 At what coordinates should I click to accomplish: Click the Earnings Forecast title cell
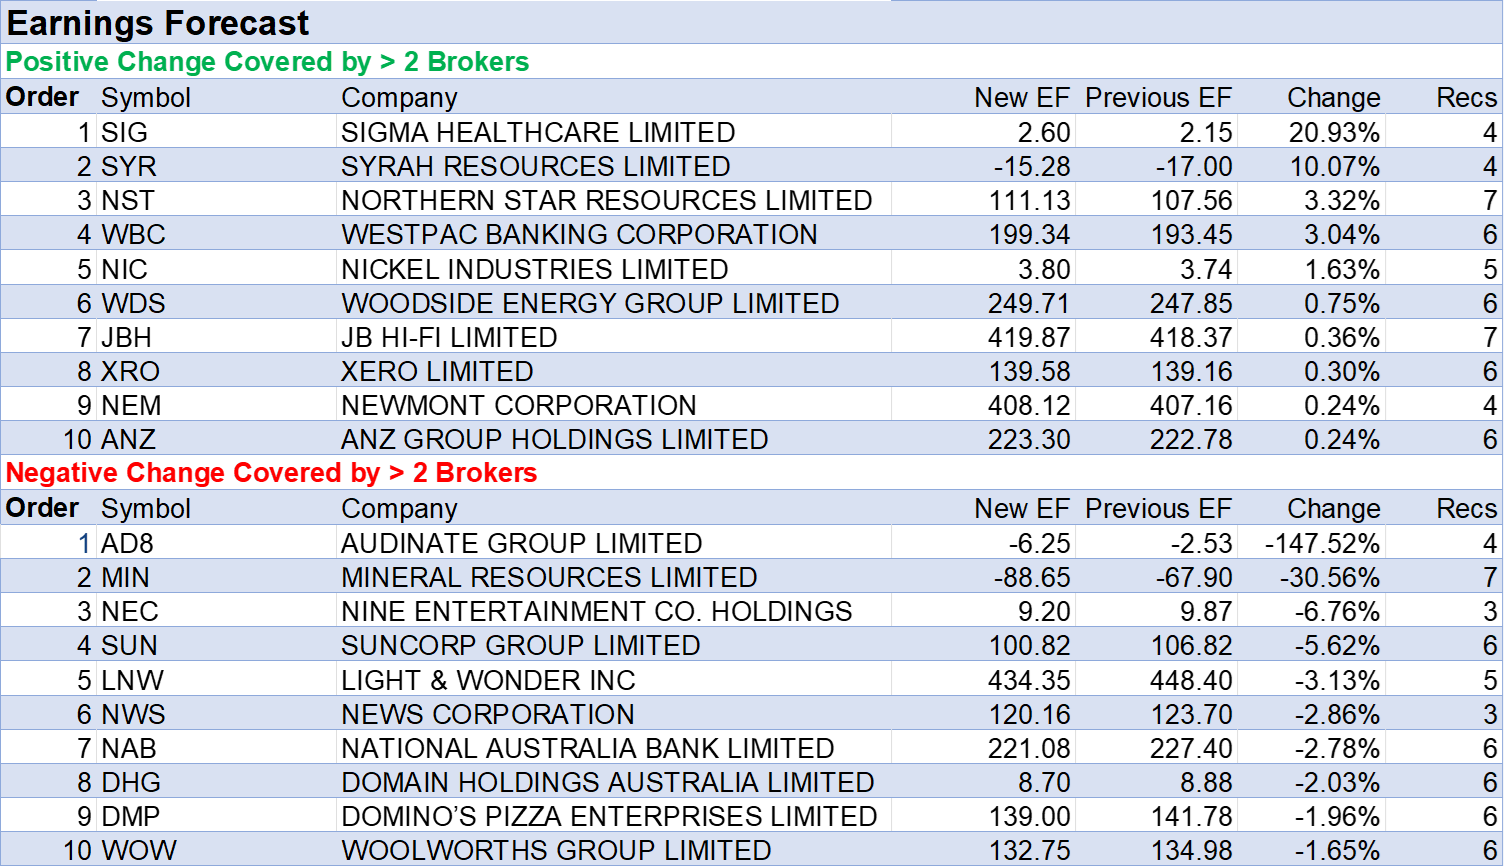158,23
